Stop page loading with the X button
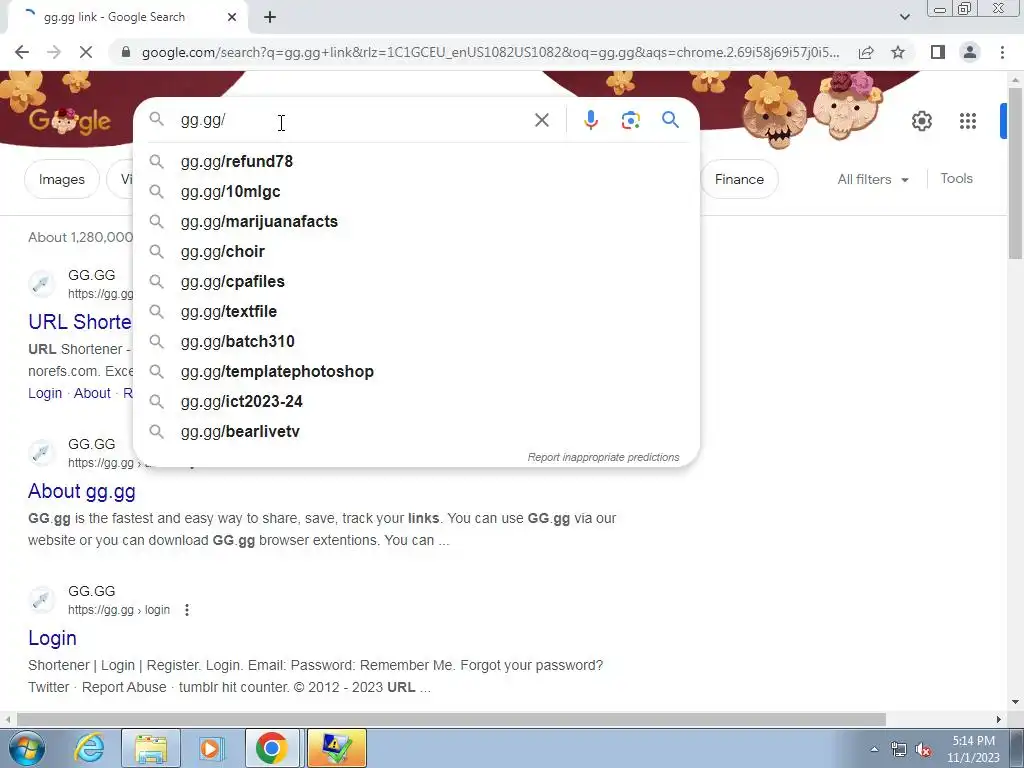This screenshot has width=1024, height=768. click(86, 52)
